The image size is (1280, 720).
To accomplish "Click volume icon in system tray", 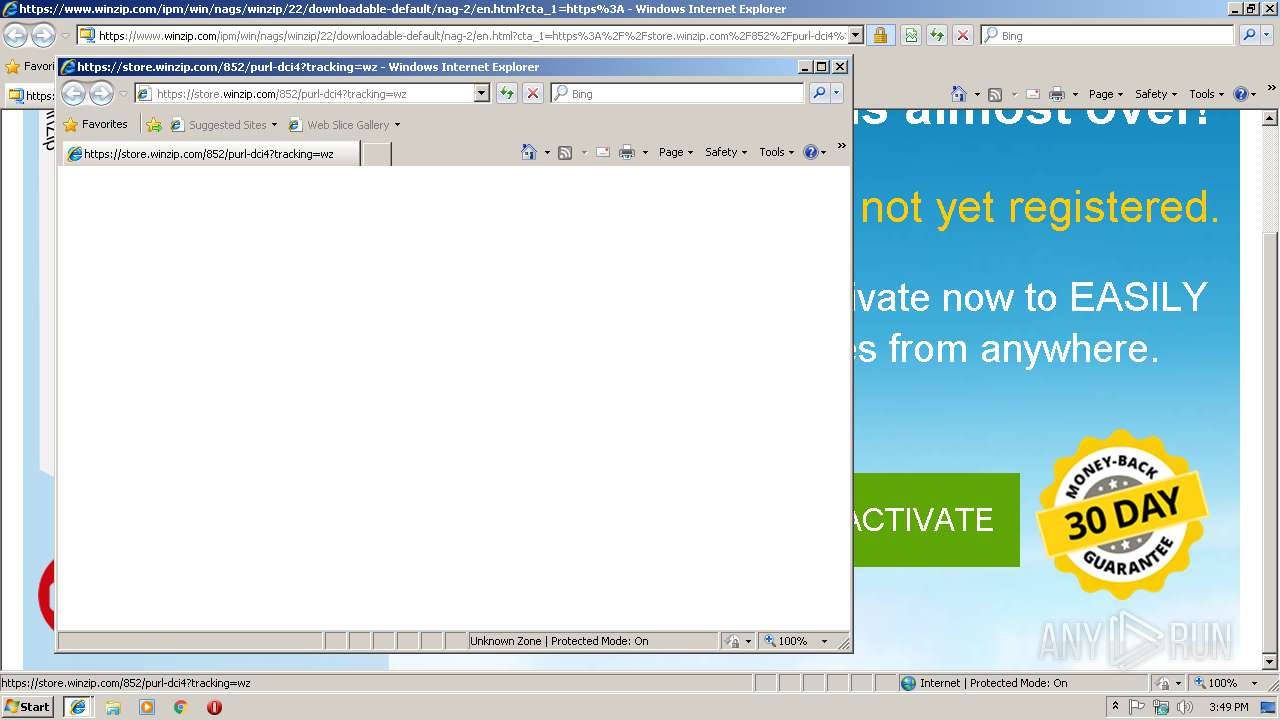I will coord(1185,707).
